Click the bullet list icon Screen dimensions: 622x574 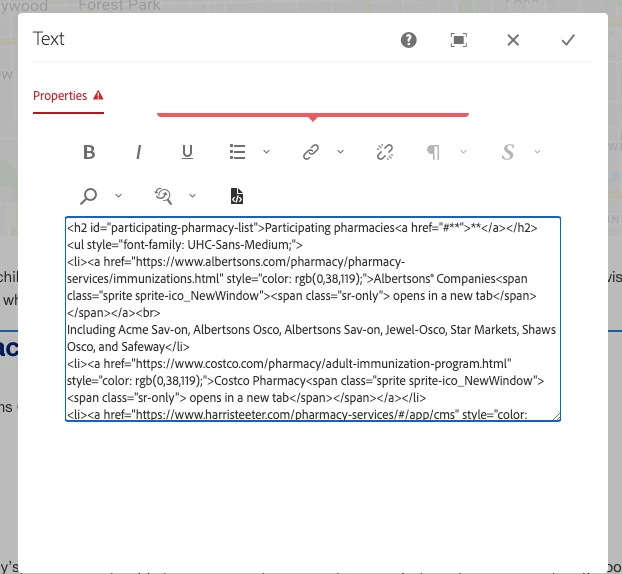pyautogui.click(x=237, y=152)
